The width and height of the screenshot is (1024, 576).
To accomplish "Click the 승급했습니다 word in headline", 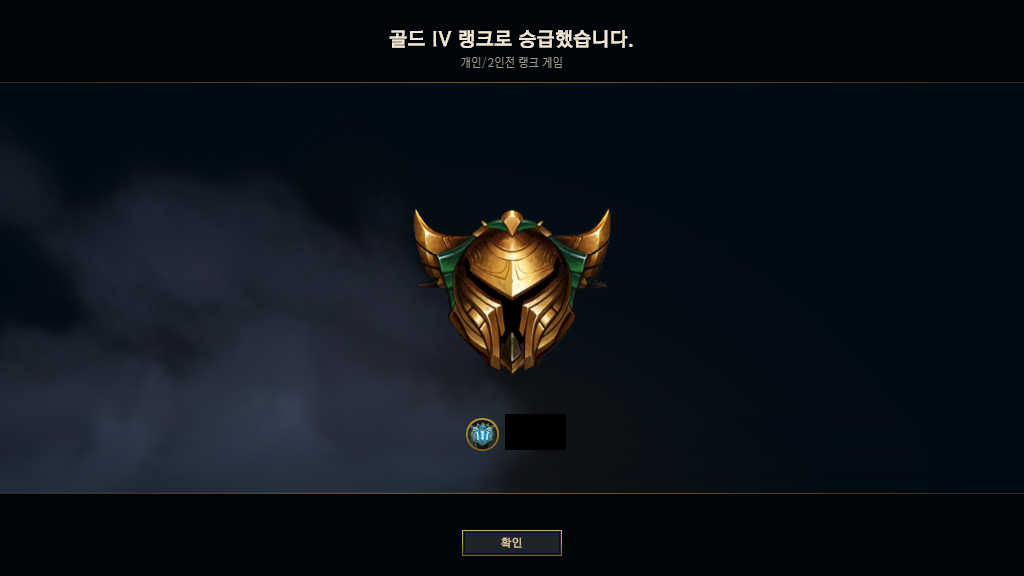I will (576, 39).
